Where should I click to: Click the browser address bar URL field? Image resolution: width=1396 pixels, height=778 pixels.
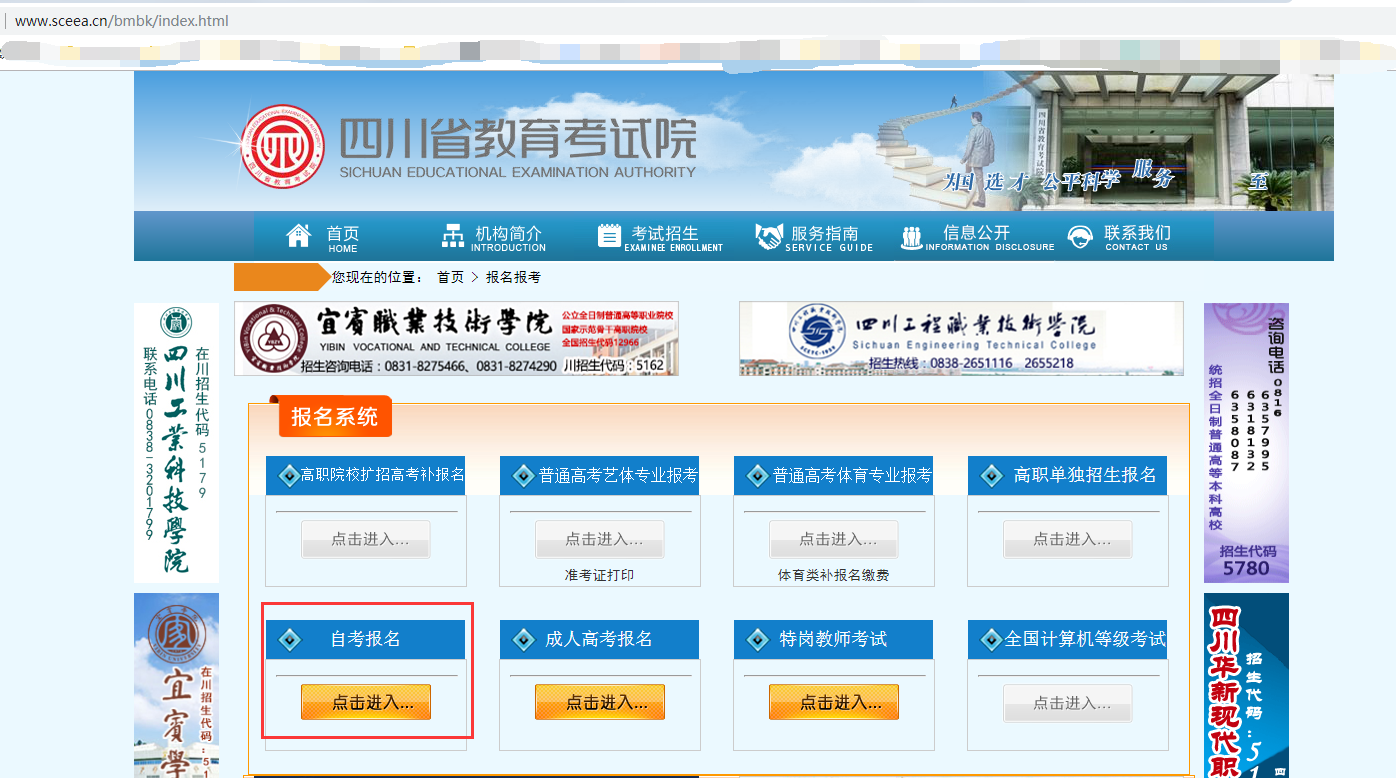pos(120,20)
